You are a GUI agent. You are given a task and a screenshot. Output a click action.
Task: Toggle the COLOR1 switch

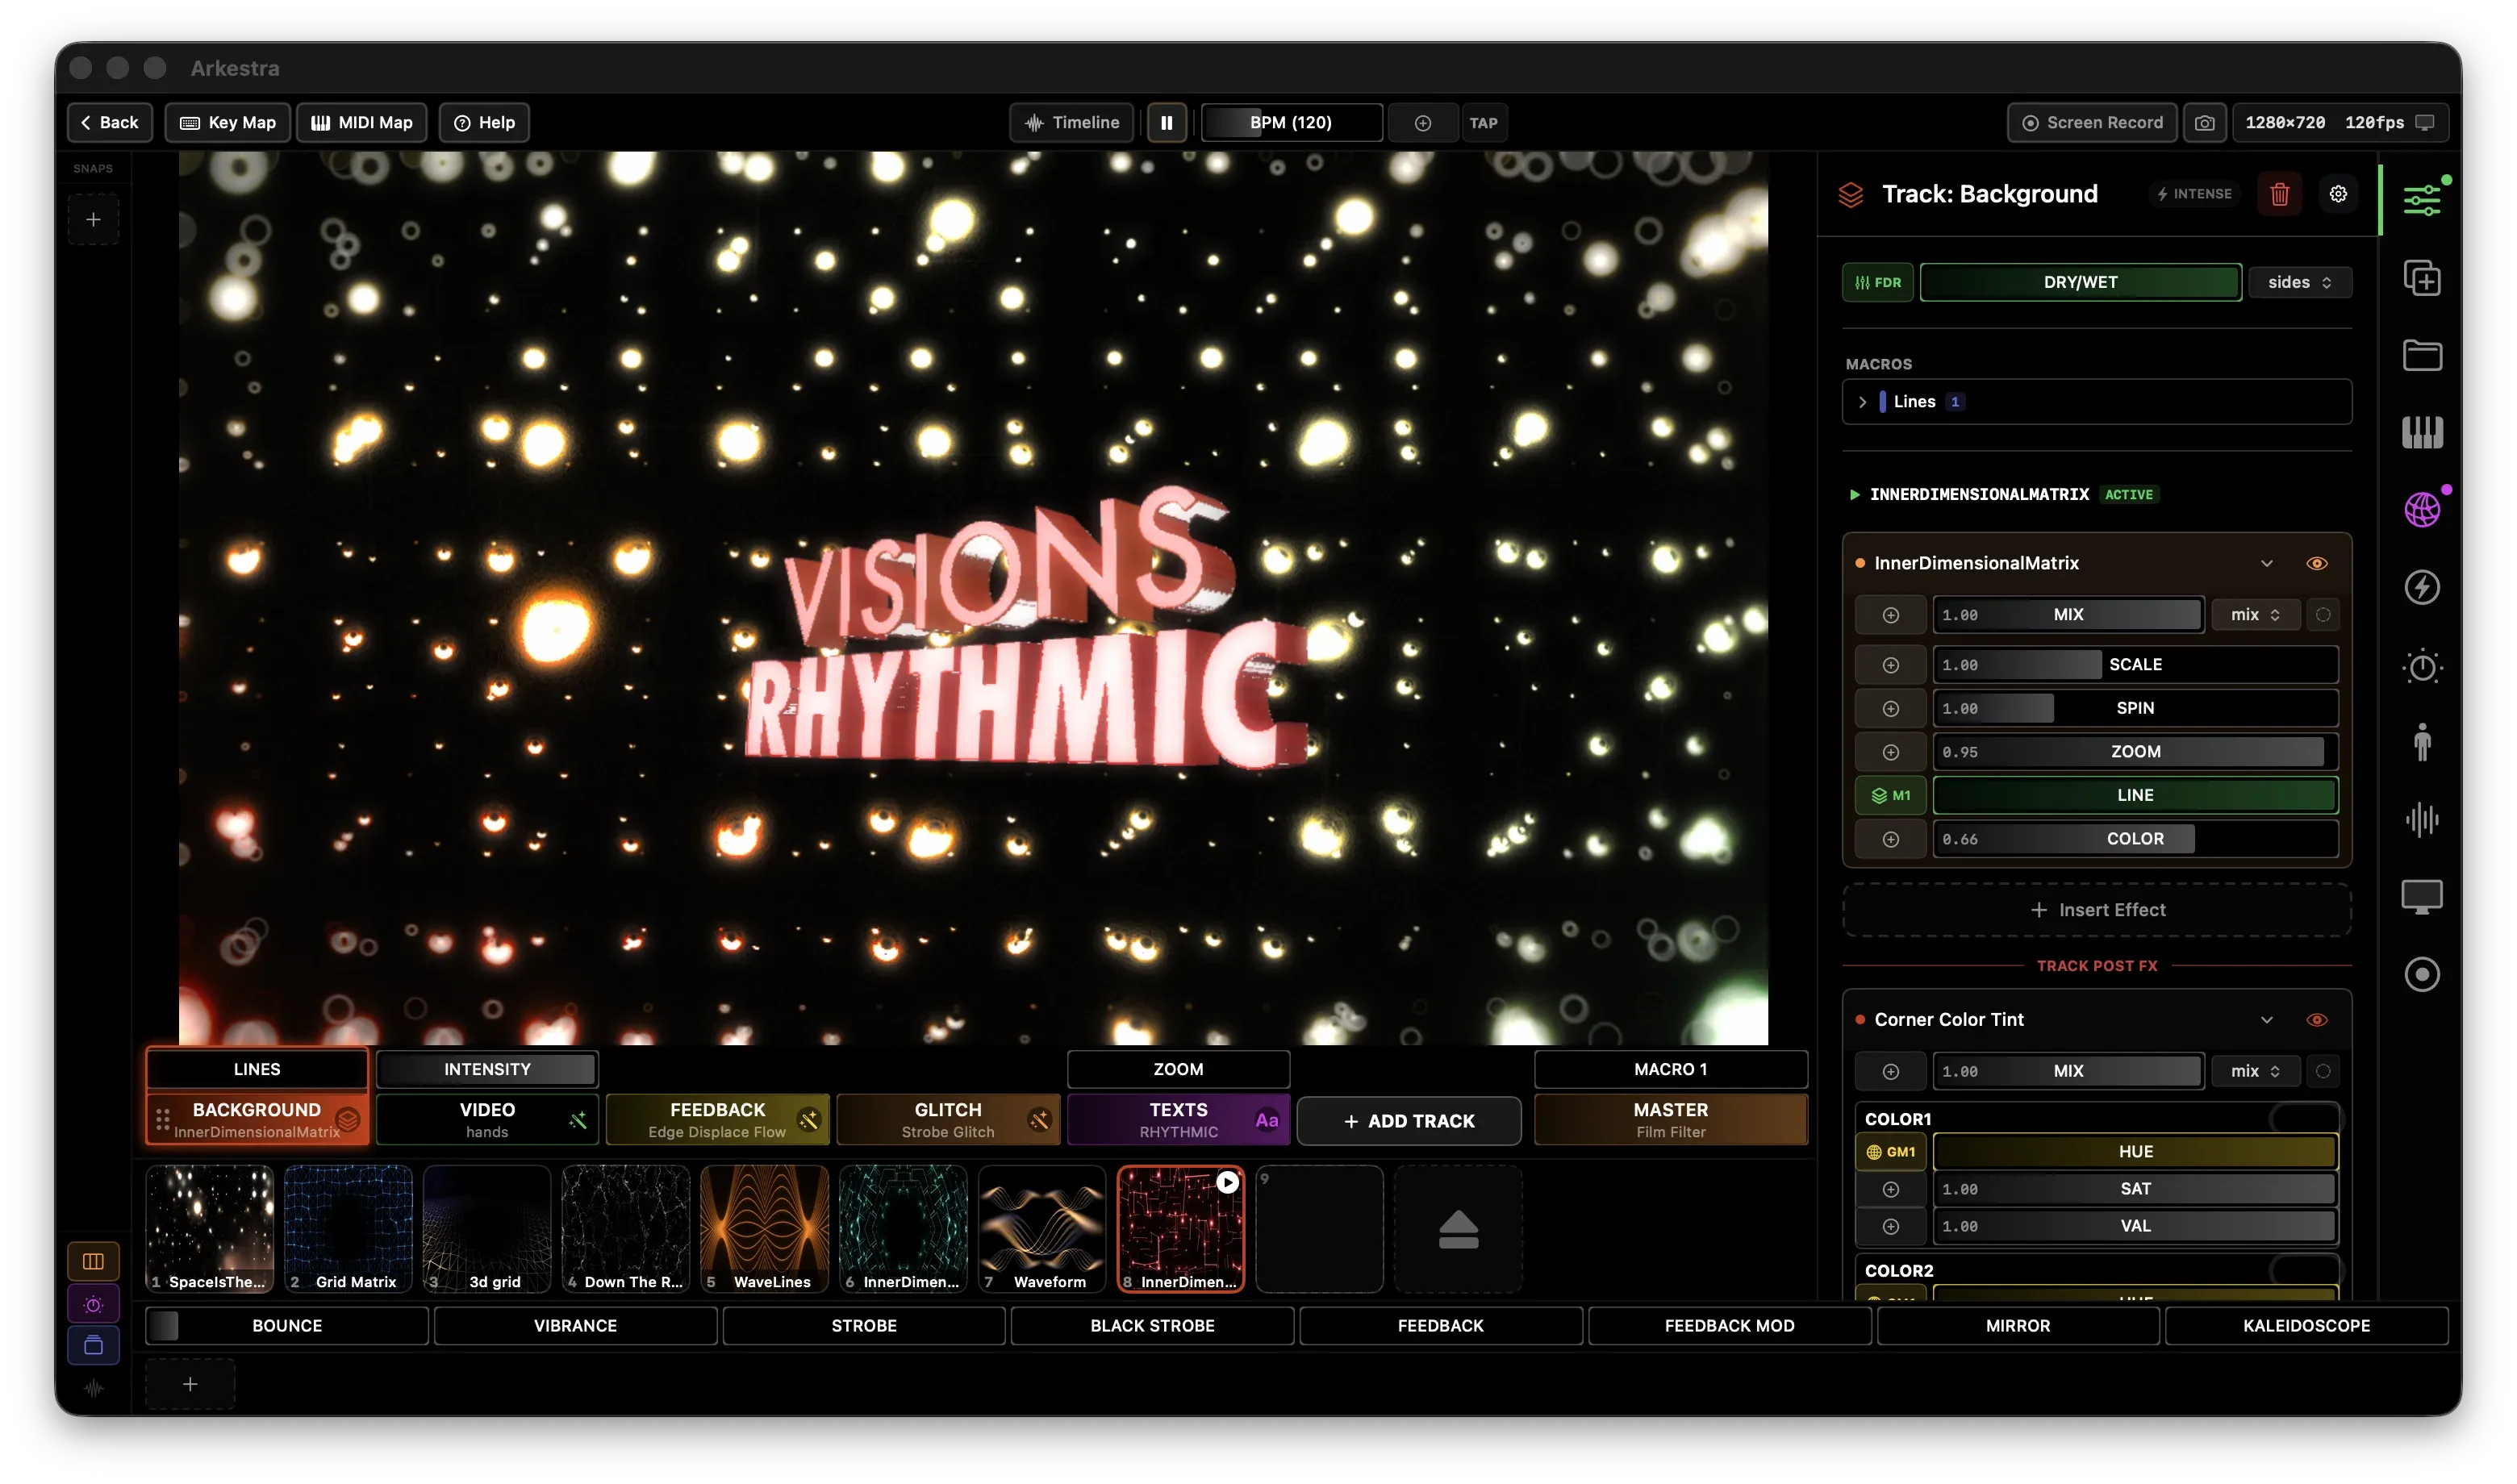point(2303,1118)
